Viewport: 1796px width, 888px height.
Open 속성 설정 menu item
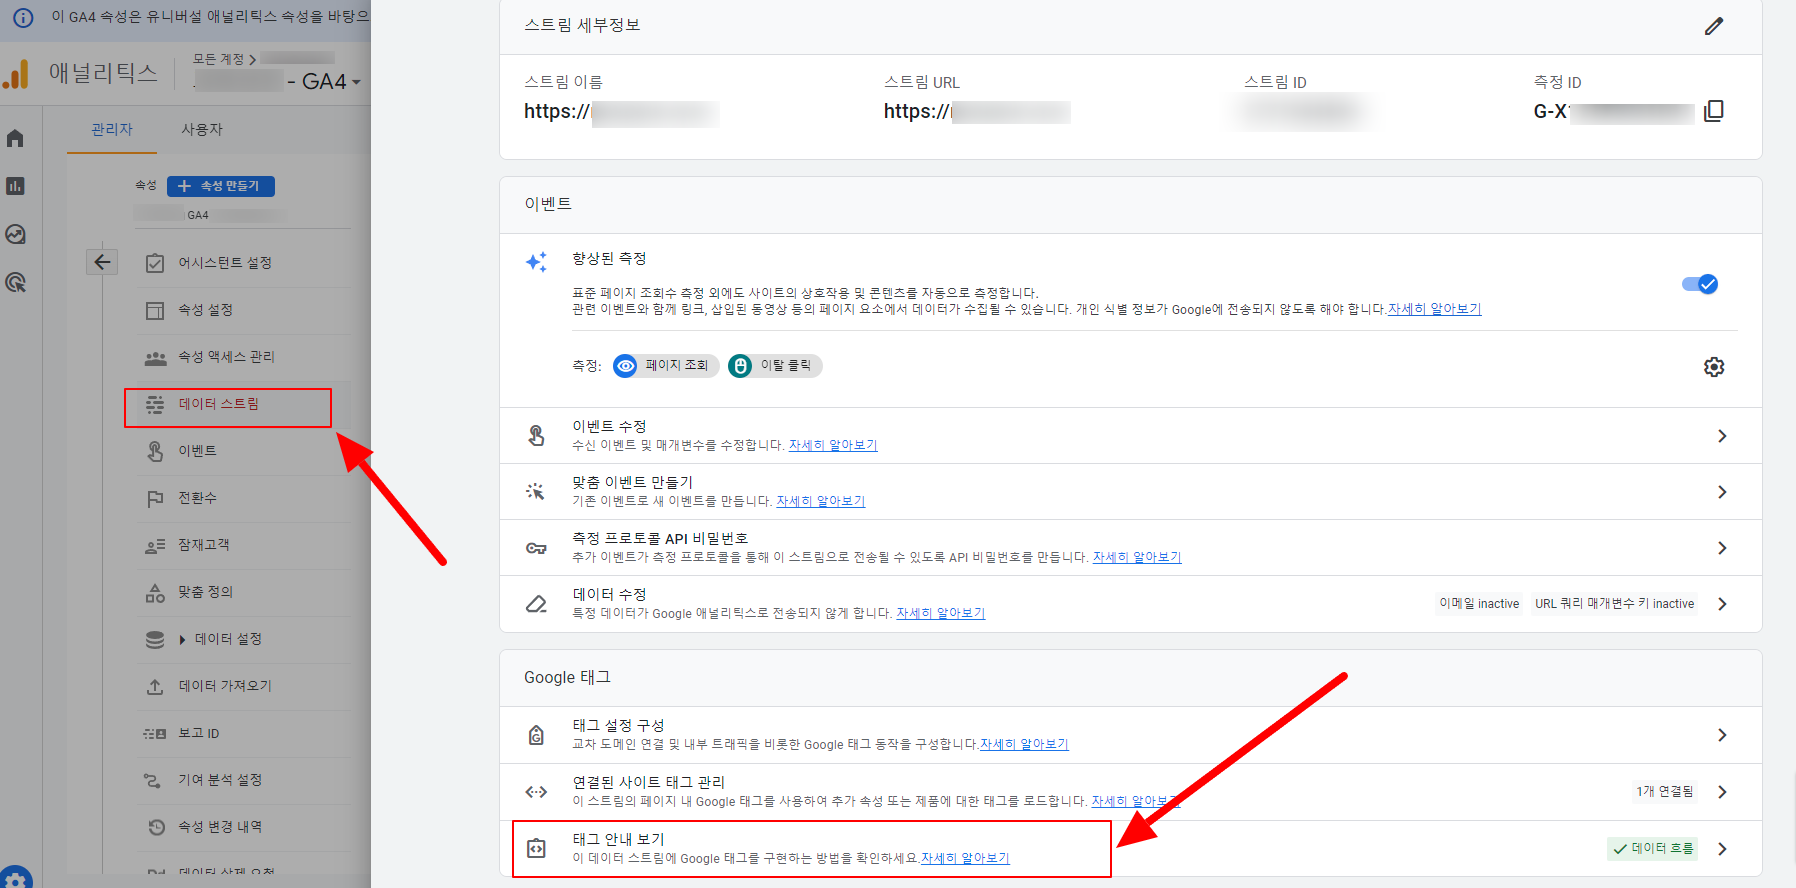[x=205, y=310]
